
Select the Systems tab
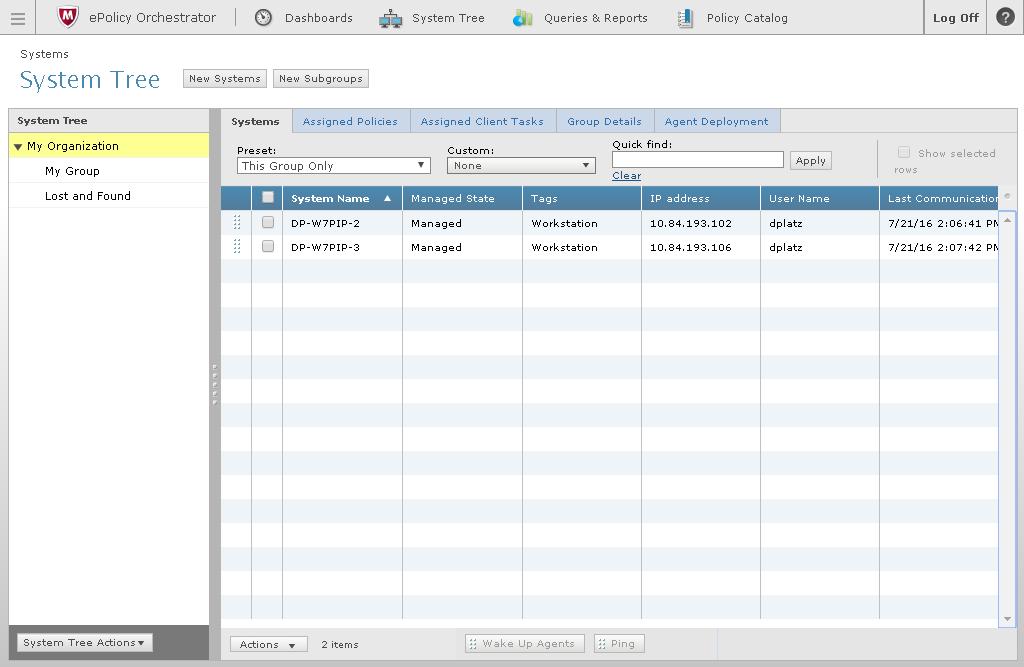[x=255, y=122]
